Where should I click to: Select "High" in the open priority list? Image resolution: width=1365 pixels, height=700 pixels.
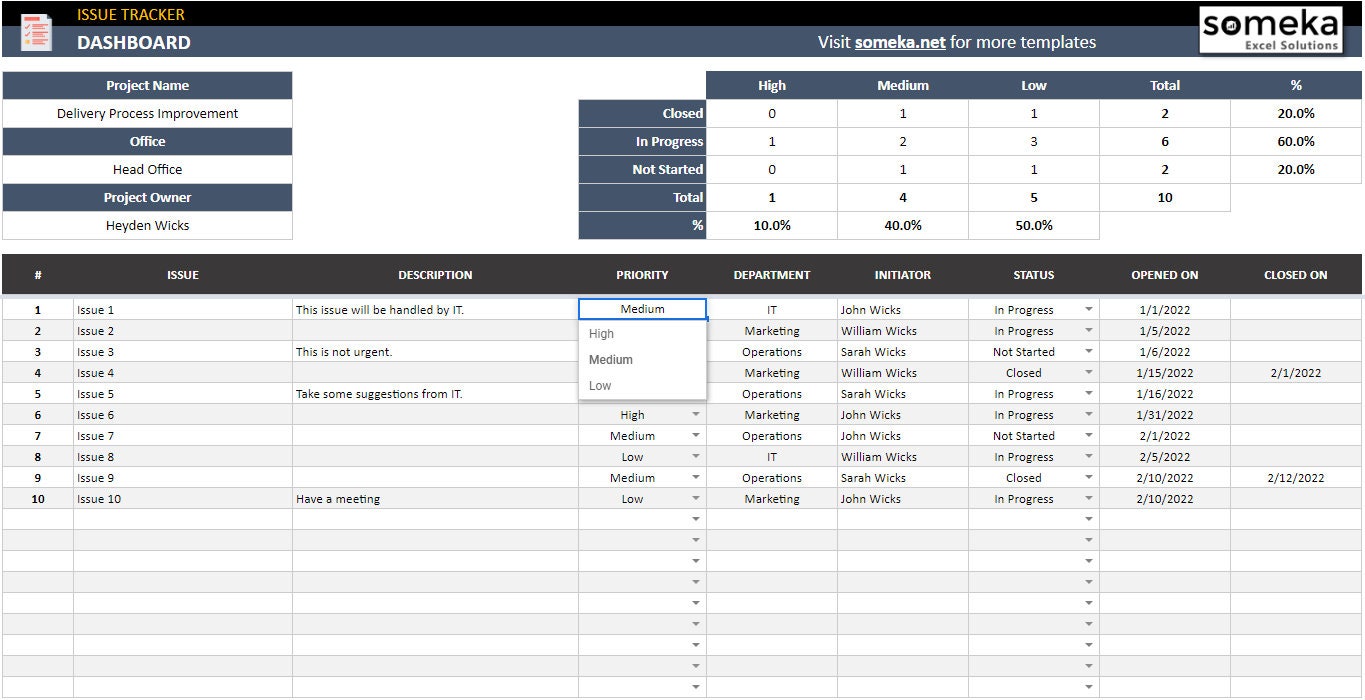pos(601,333)
